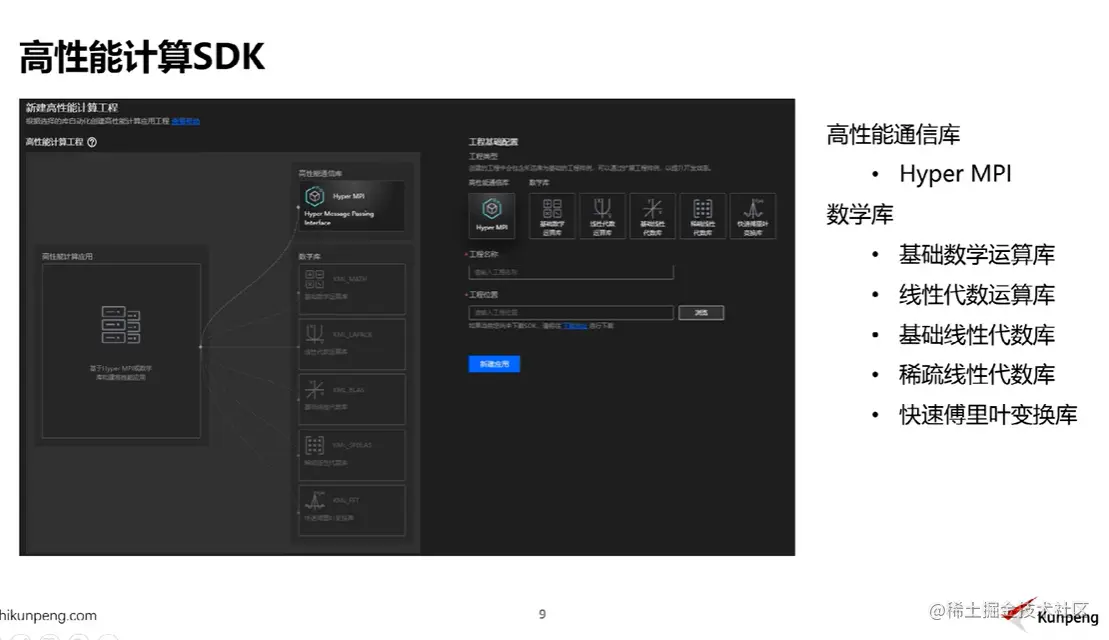Click the 新建高性能计算工程 heading

[x=71, y=107]
